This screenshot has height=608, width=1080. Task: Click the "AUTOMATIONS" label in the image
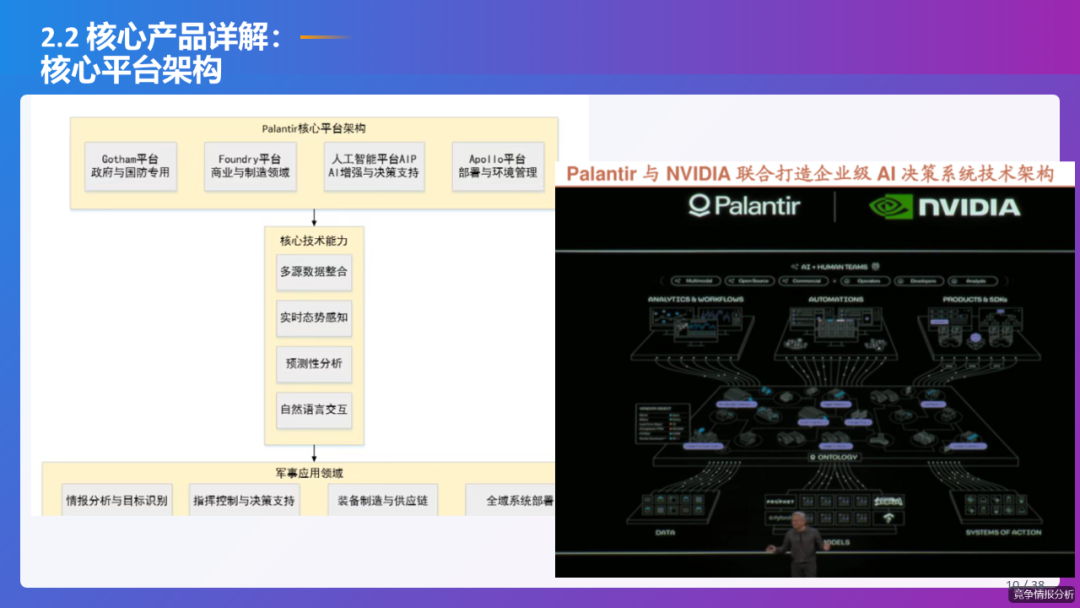click(x=835, y=300)
